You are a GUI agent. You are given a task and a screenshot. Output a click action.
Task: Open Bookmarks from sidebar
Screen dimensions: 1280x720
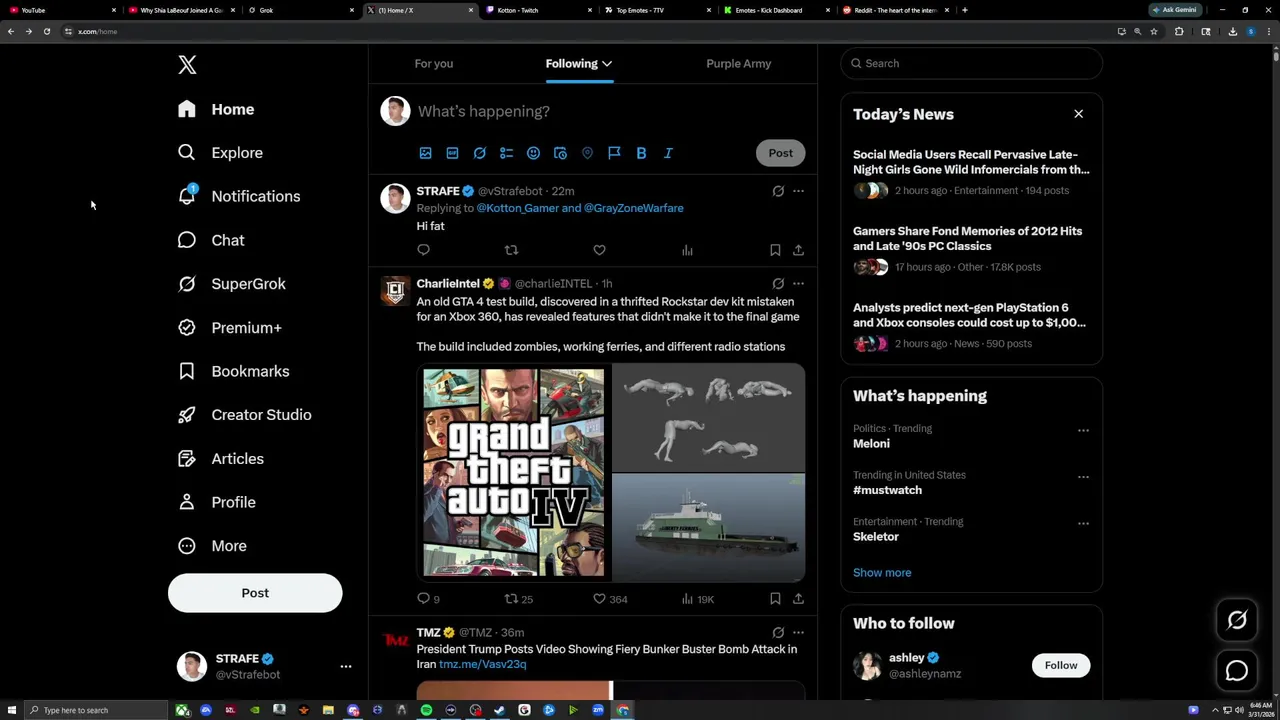235,371
